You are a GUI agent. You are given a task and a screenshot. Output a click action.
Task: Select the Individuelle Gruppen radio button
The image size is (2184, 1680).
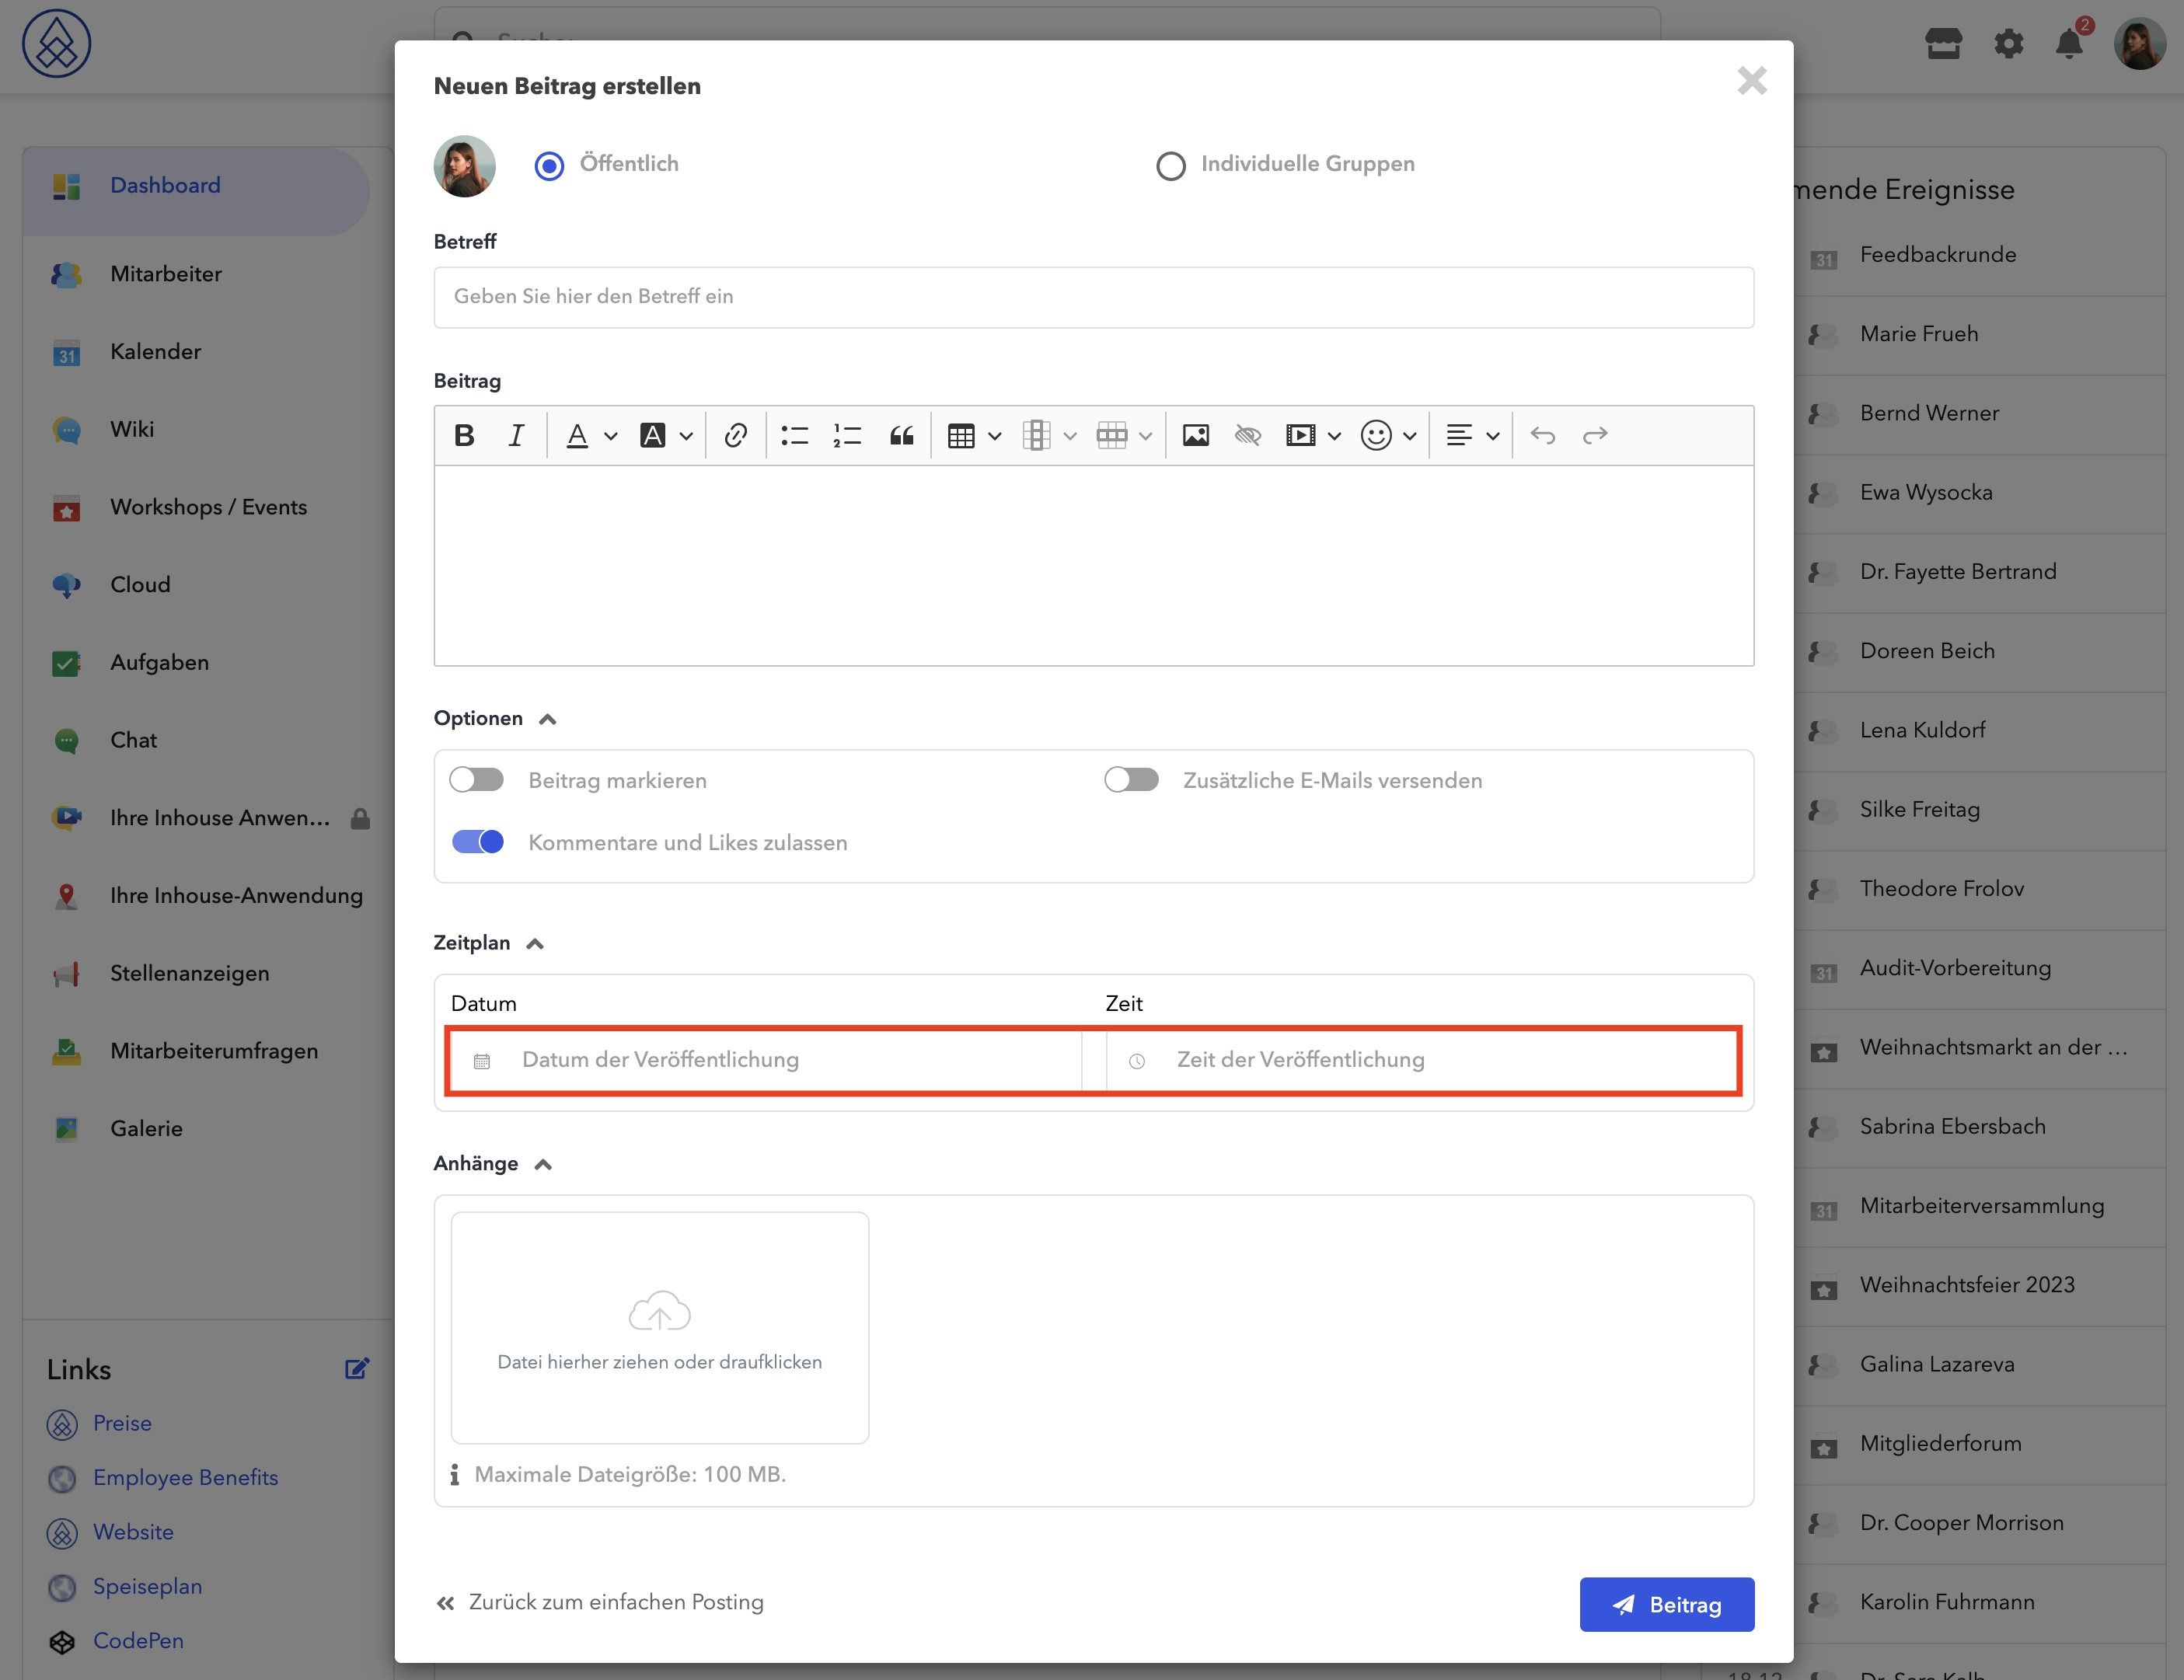point(1171,165)
